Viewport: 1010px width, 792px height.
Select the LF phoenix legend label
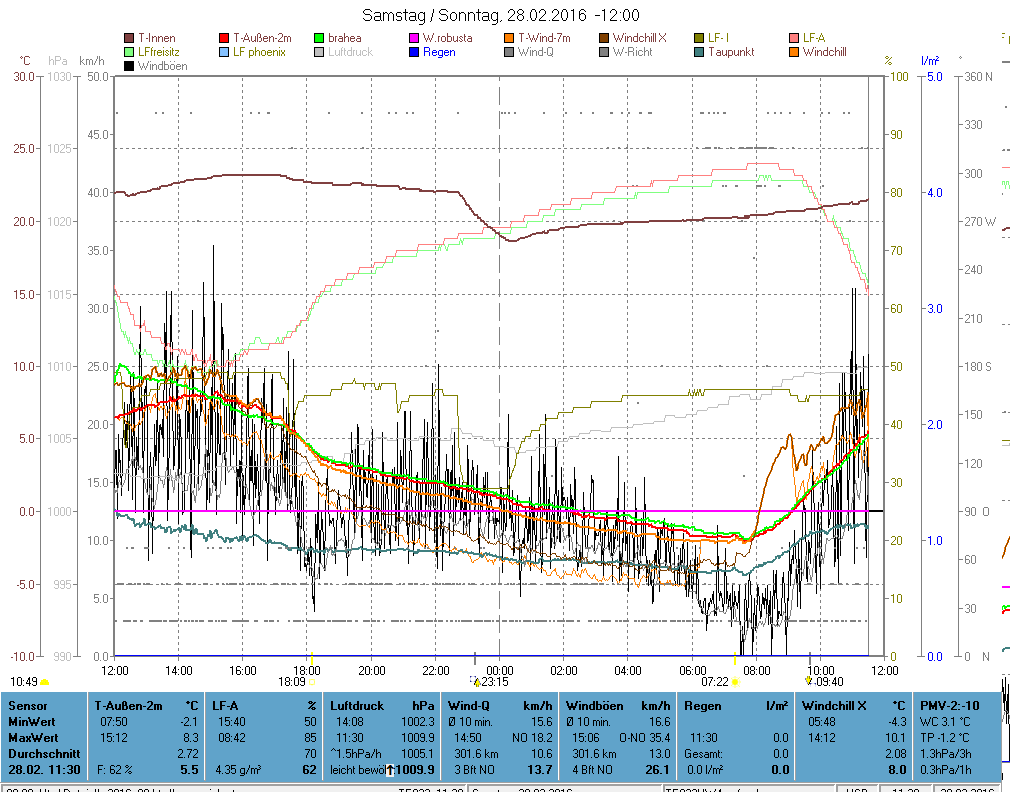259,52
